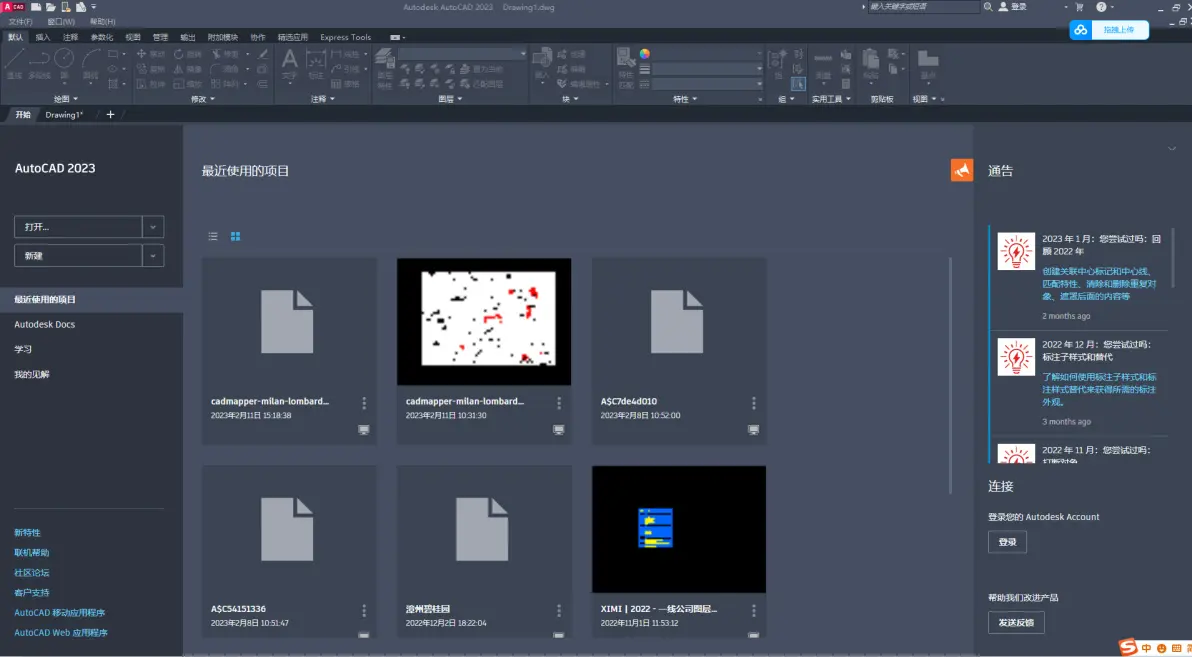Switch to the Express Tools ribbon tab
Viewport: 1192px width, 657px height.
pos(346,37)
